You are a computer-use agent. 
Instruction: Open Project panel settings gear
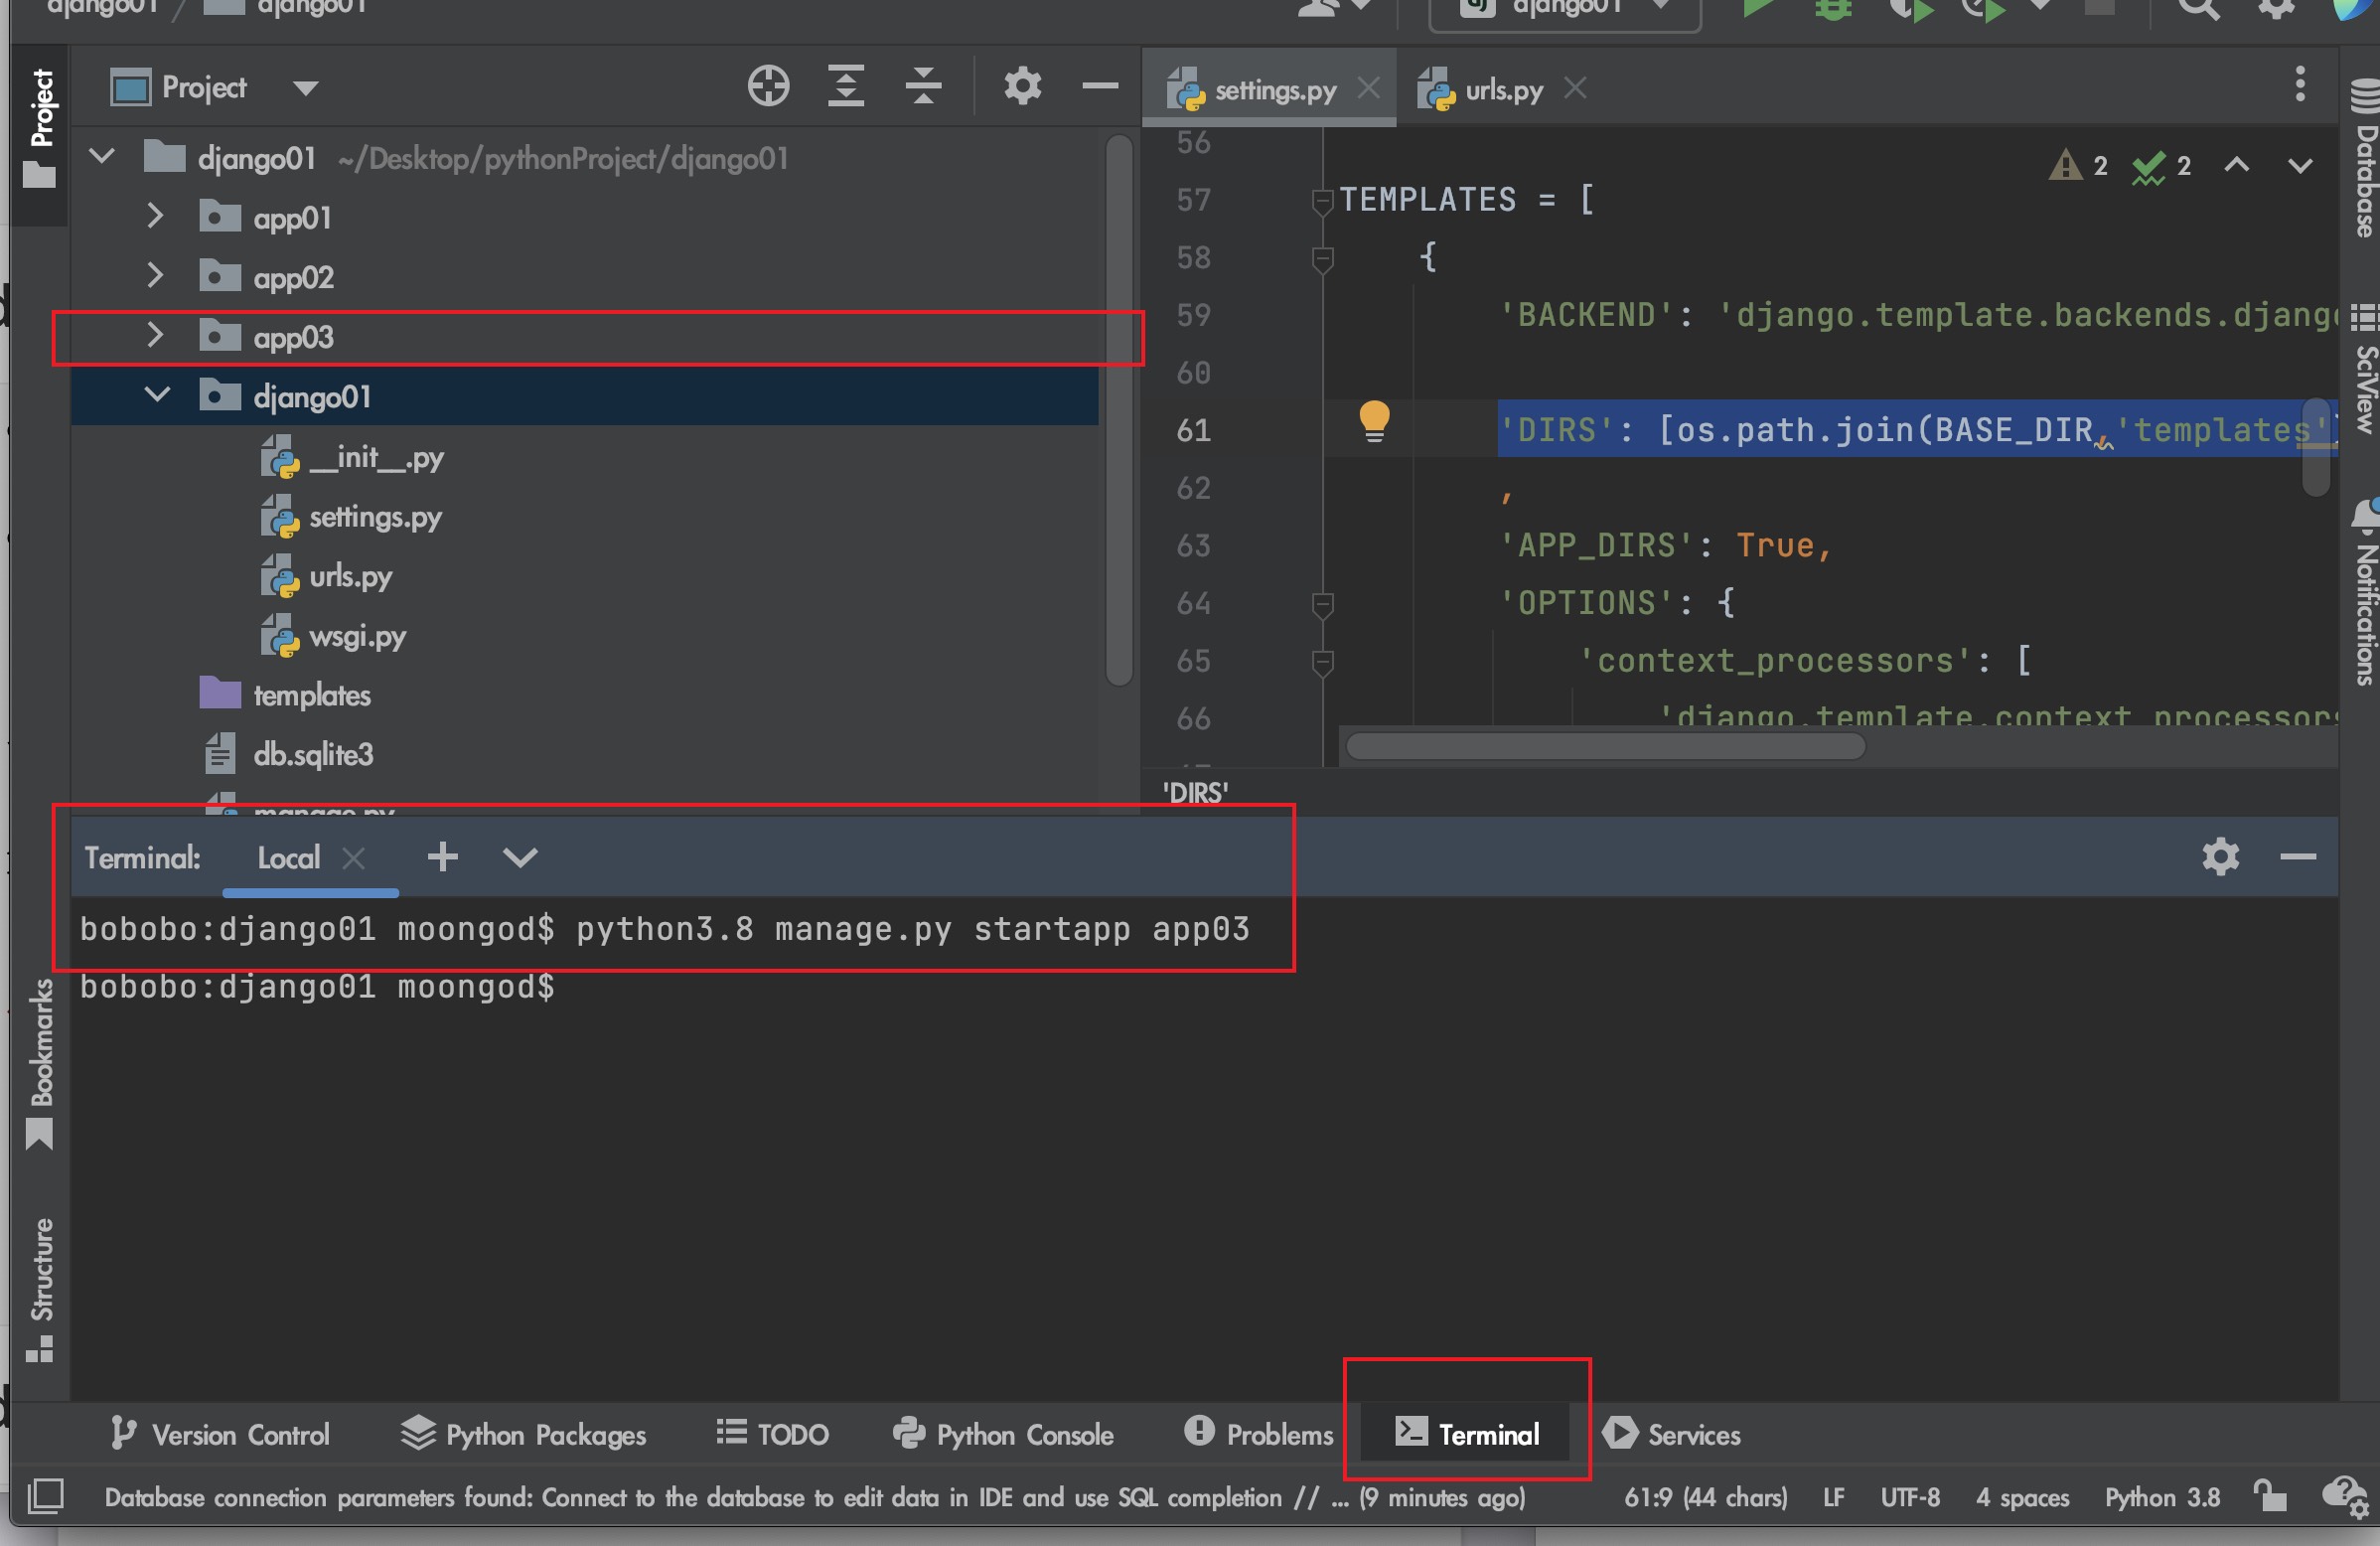pyautogui.click(x=1022, y=86)
